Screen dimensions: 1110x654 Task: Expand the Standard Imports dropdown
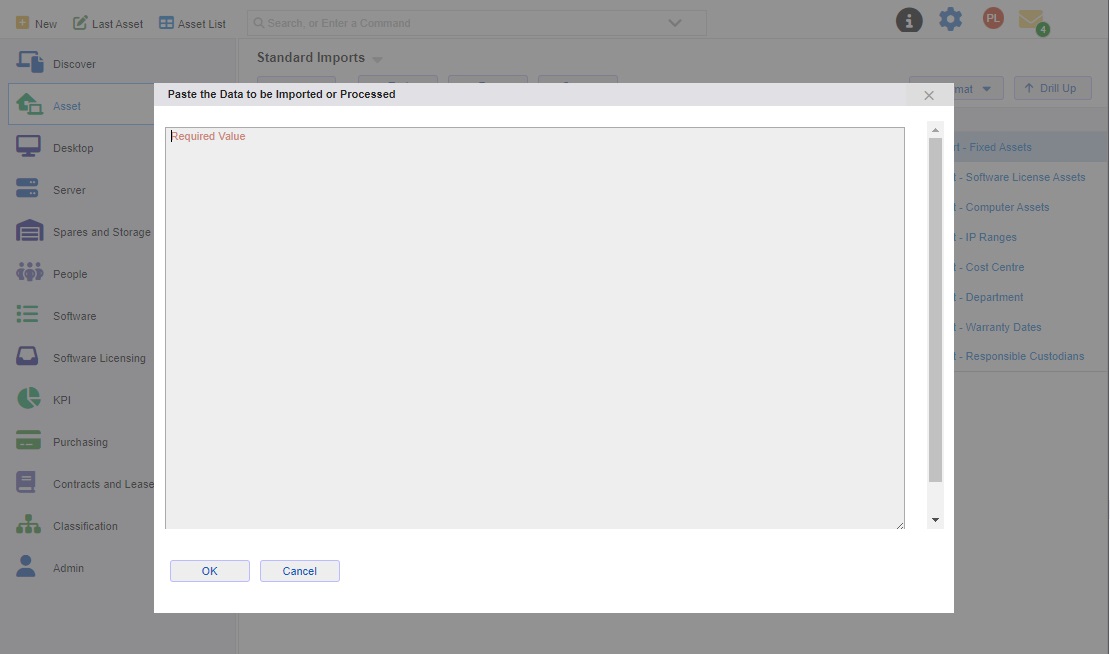(x=377, y=58)
